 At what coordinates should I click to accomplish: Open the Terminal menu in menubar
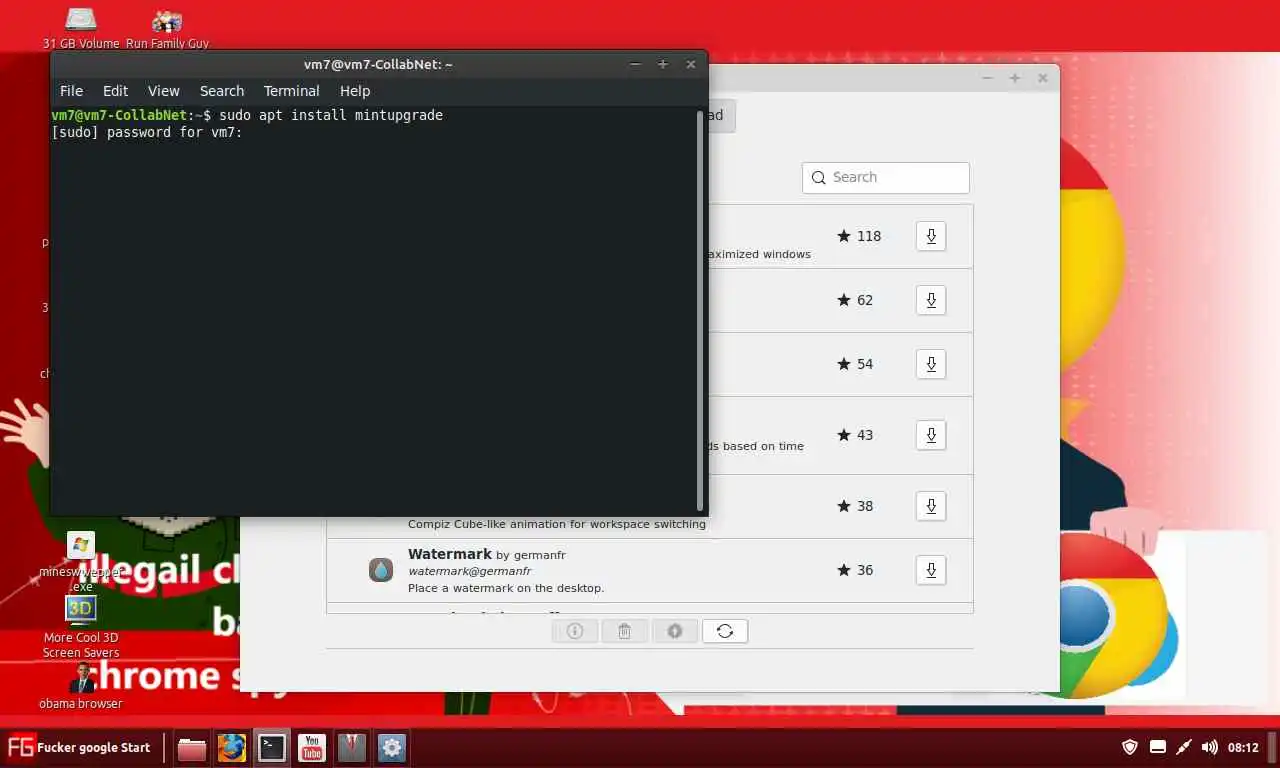point(292,90)
